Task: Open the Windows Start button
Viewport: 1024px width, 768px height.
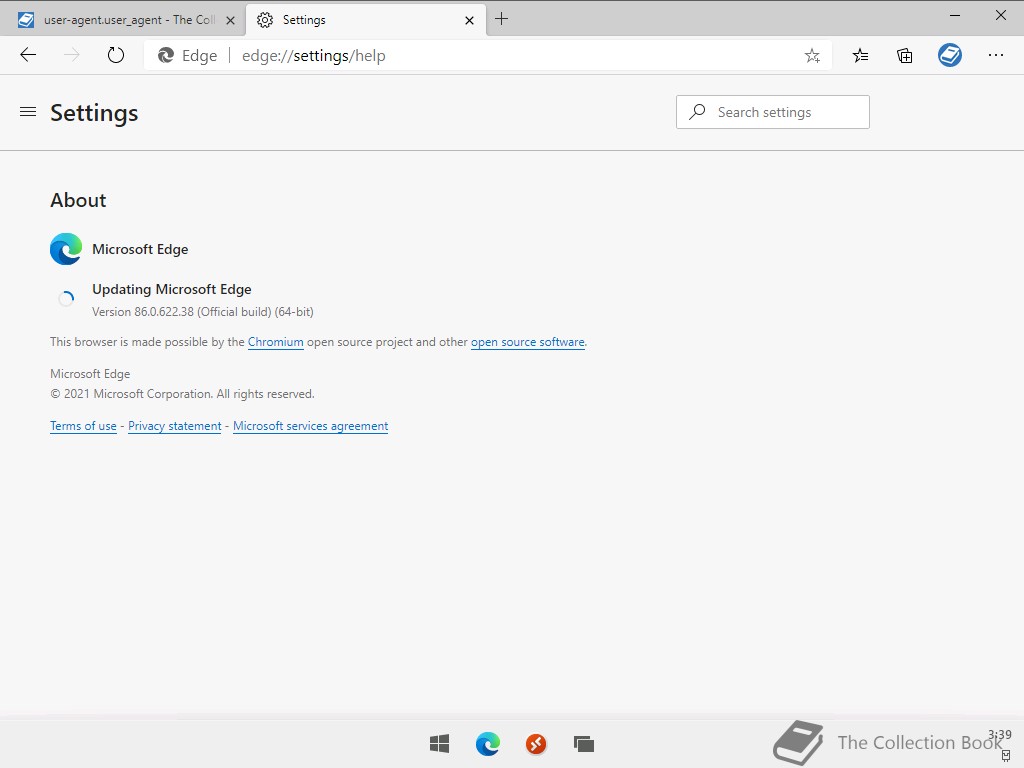Action: point(440,743)
